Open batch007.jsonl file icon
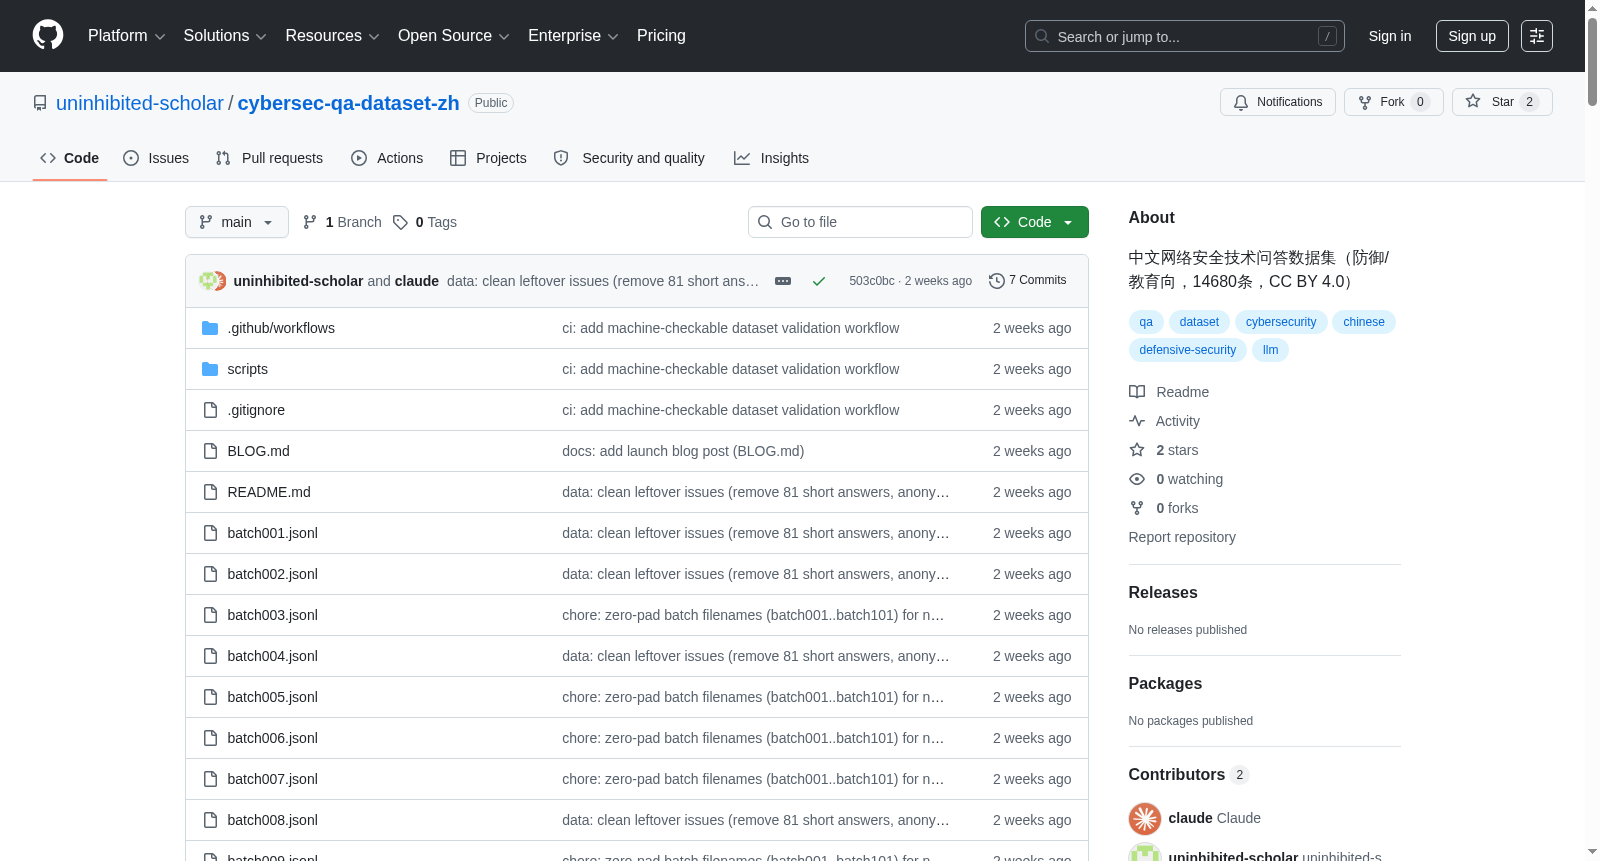This screenshot has height=861, width=1600. point(210,779)
